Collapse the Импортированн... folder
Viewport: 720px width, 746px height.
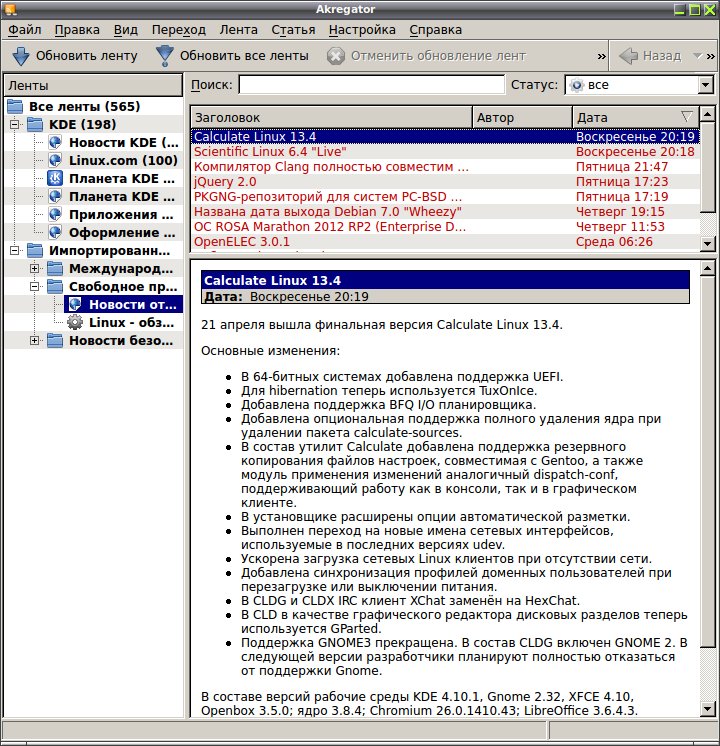(15, 250)
